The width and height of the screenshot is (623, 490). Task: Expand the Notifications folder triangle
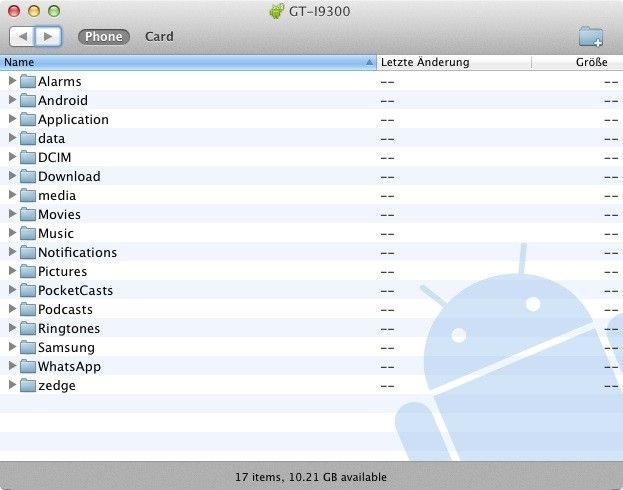[12, 252]
